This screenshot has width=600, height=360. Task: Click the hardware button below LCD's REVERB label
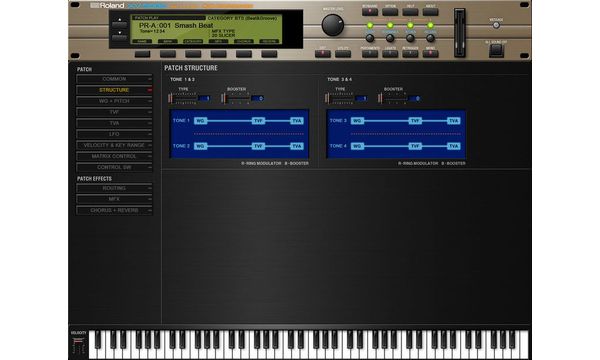[269, 54]
